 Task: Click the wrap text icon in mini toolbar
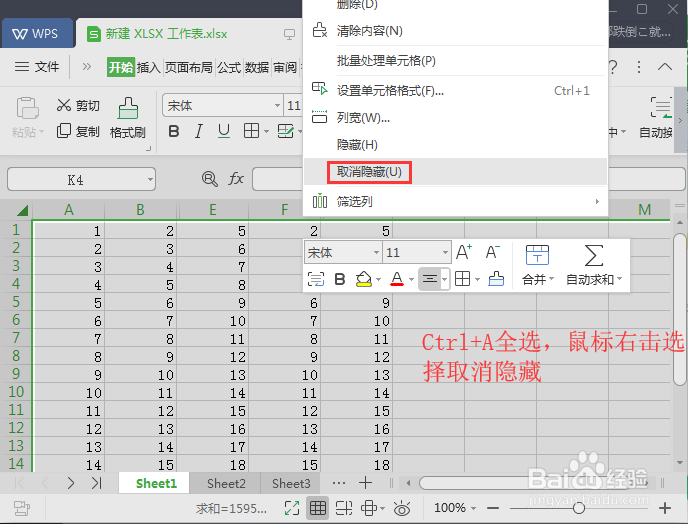point(316,279)
